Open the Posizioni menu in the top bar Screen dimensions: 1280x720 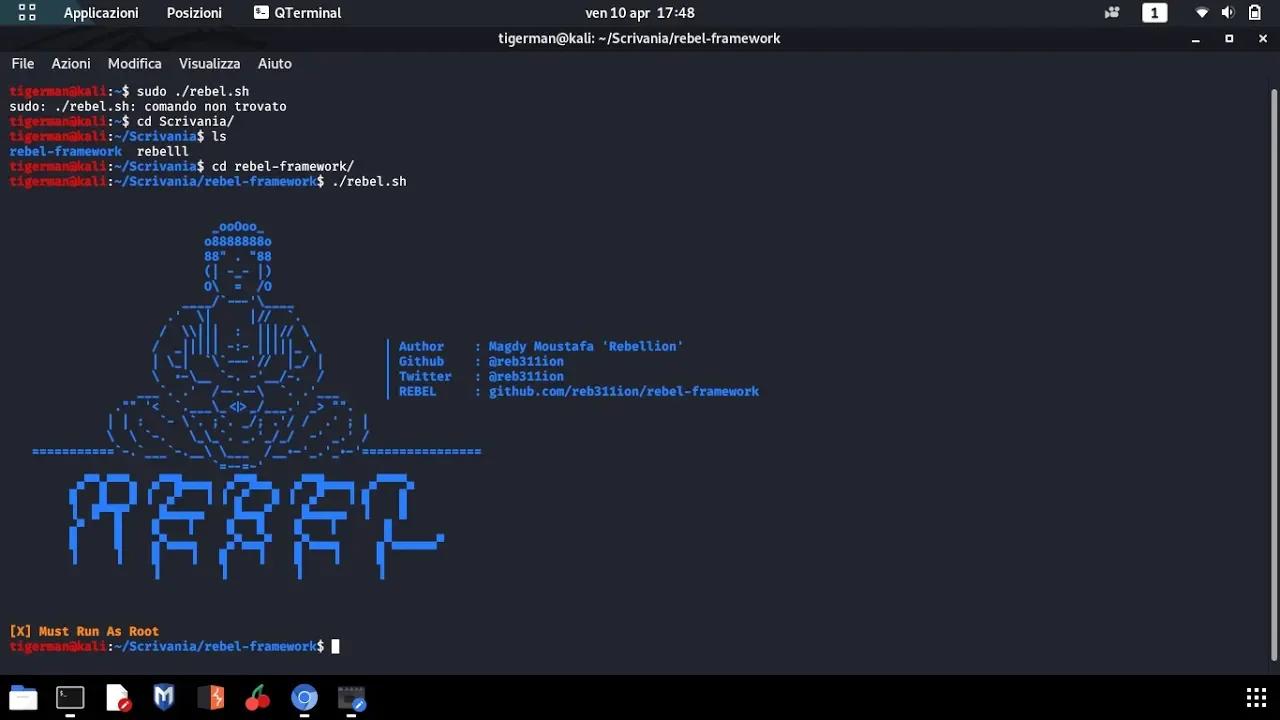click(x=193, y=13)
